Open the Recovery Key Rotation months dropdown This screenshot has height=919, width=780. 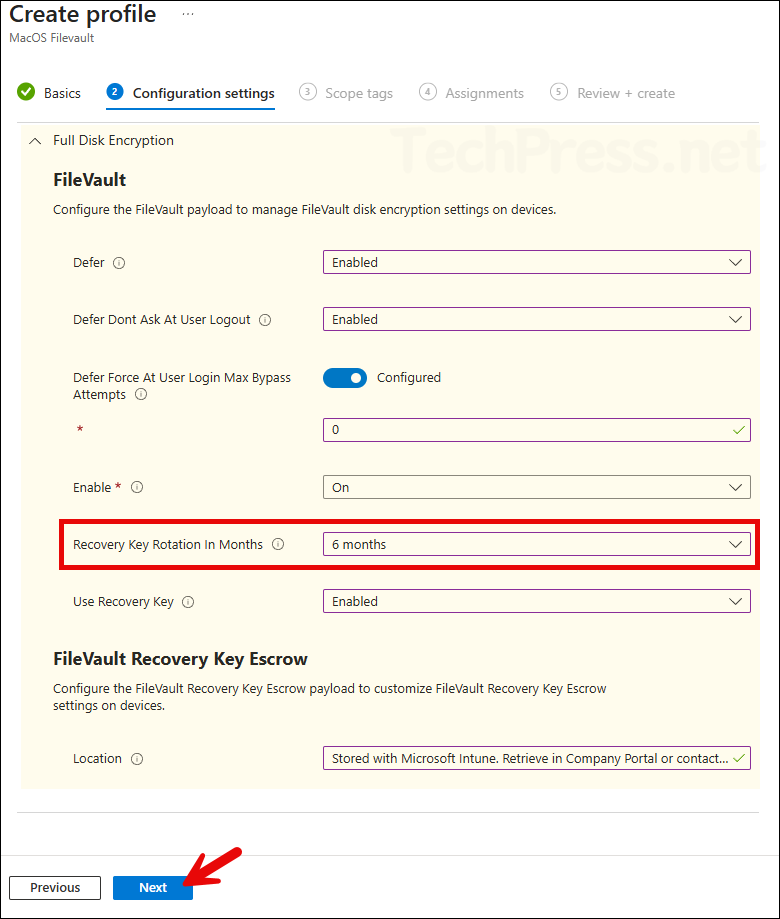click(537, 544)
